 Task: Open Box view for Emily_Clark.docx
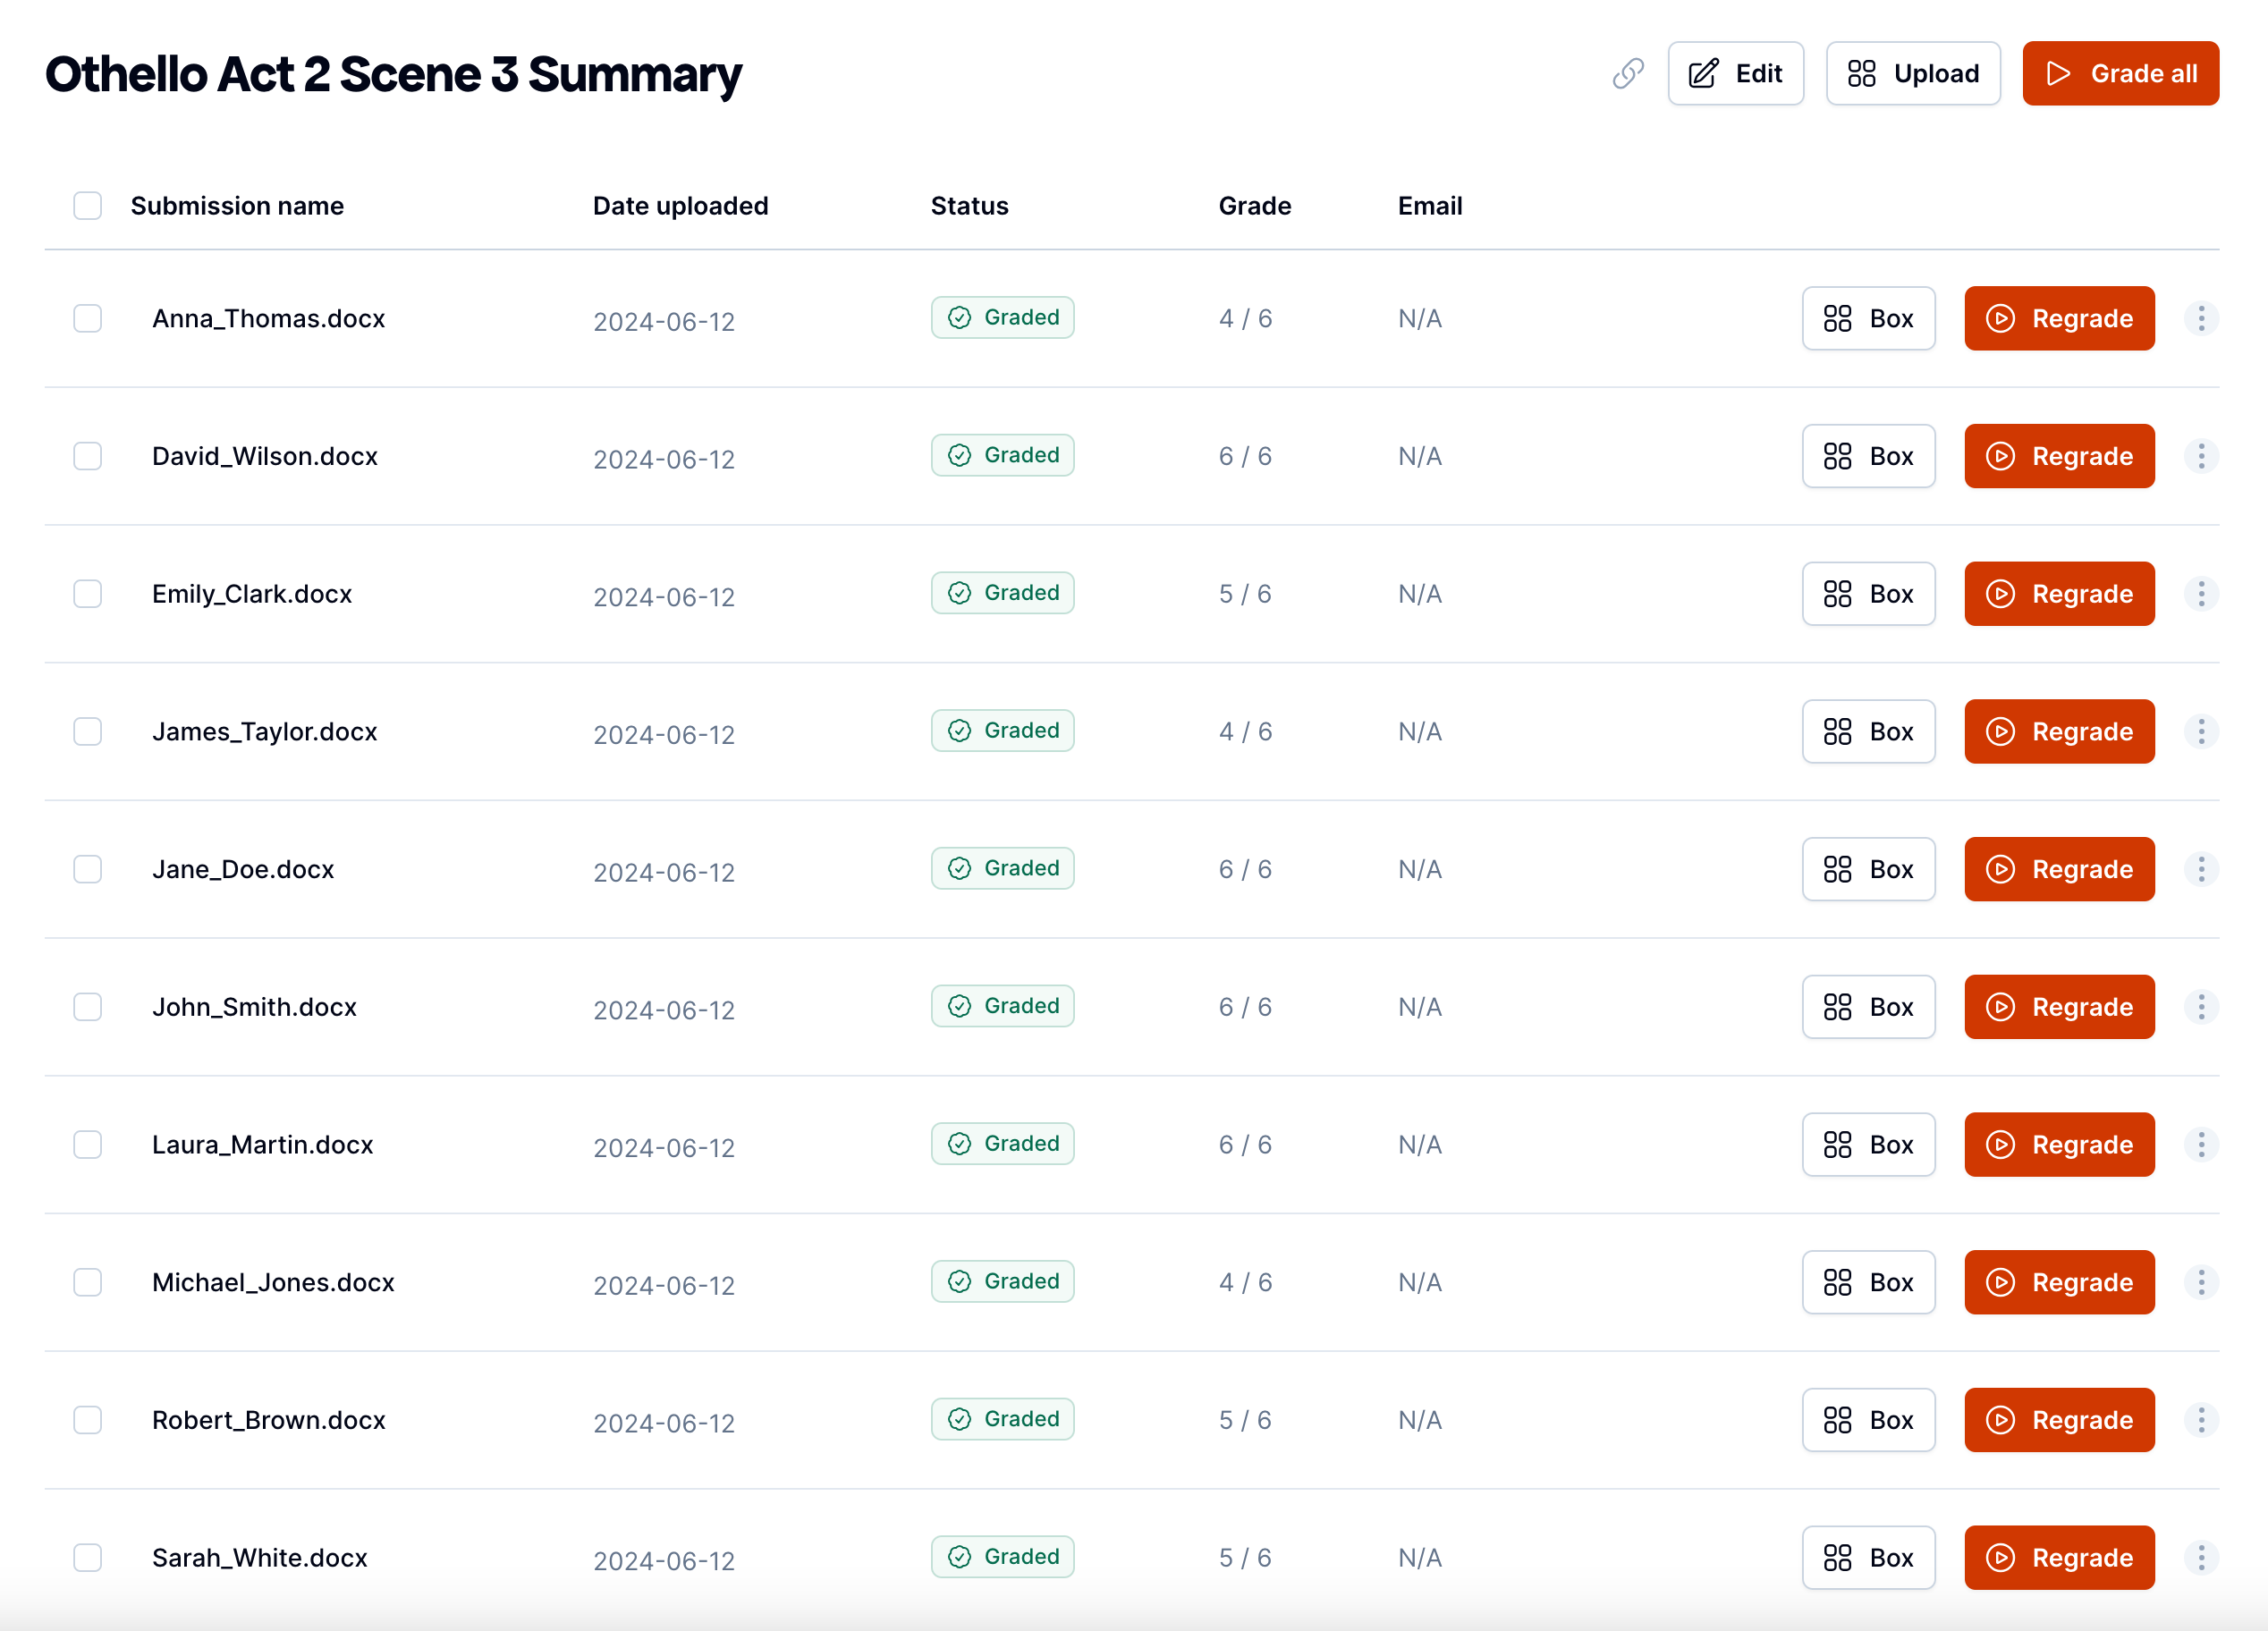[1868, 594]
